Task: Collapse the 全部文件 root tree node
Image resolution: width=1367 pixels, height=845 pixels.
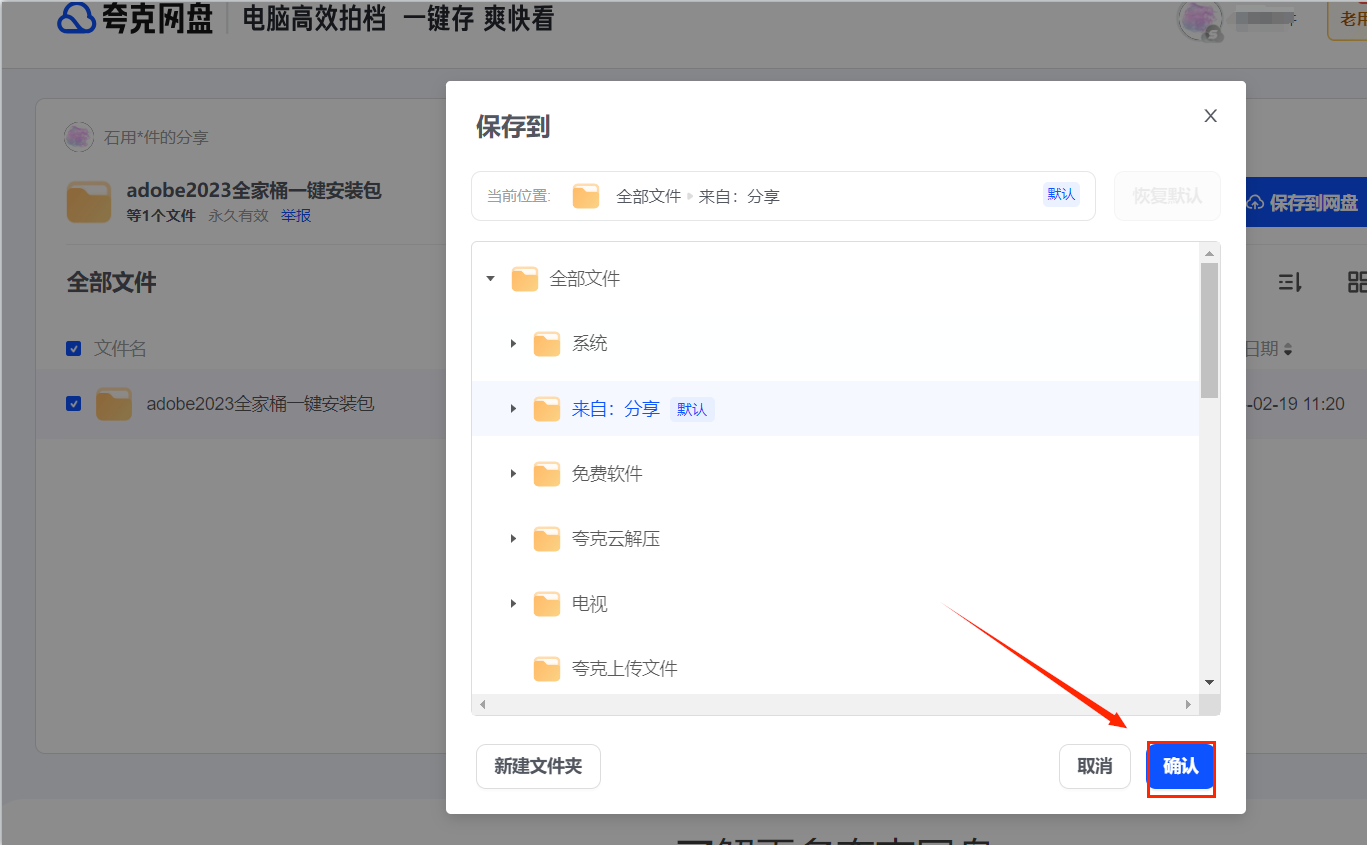Action: tap(491, 279)
